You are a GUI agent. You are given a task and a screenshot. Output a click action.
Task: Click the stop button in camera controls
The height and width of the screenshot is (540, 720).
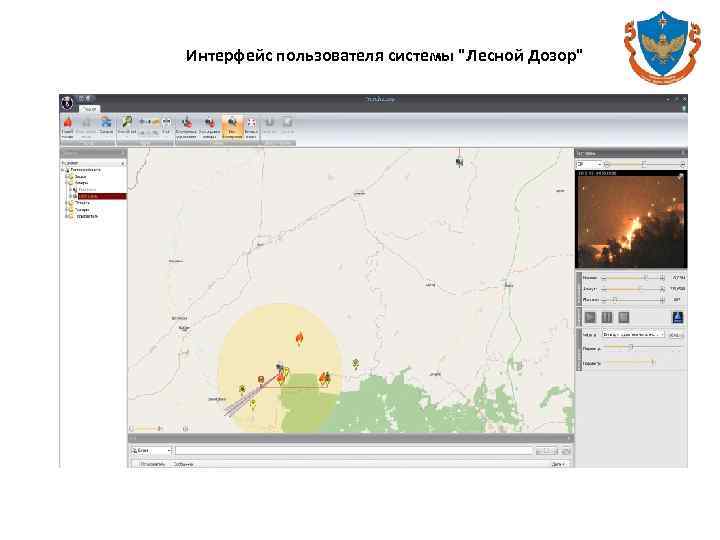click(x=624, y=317)
